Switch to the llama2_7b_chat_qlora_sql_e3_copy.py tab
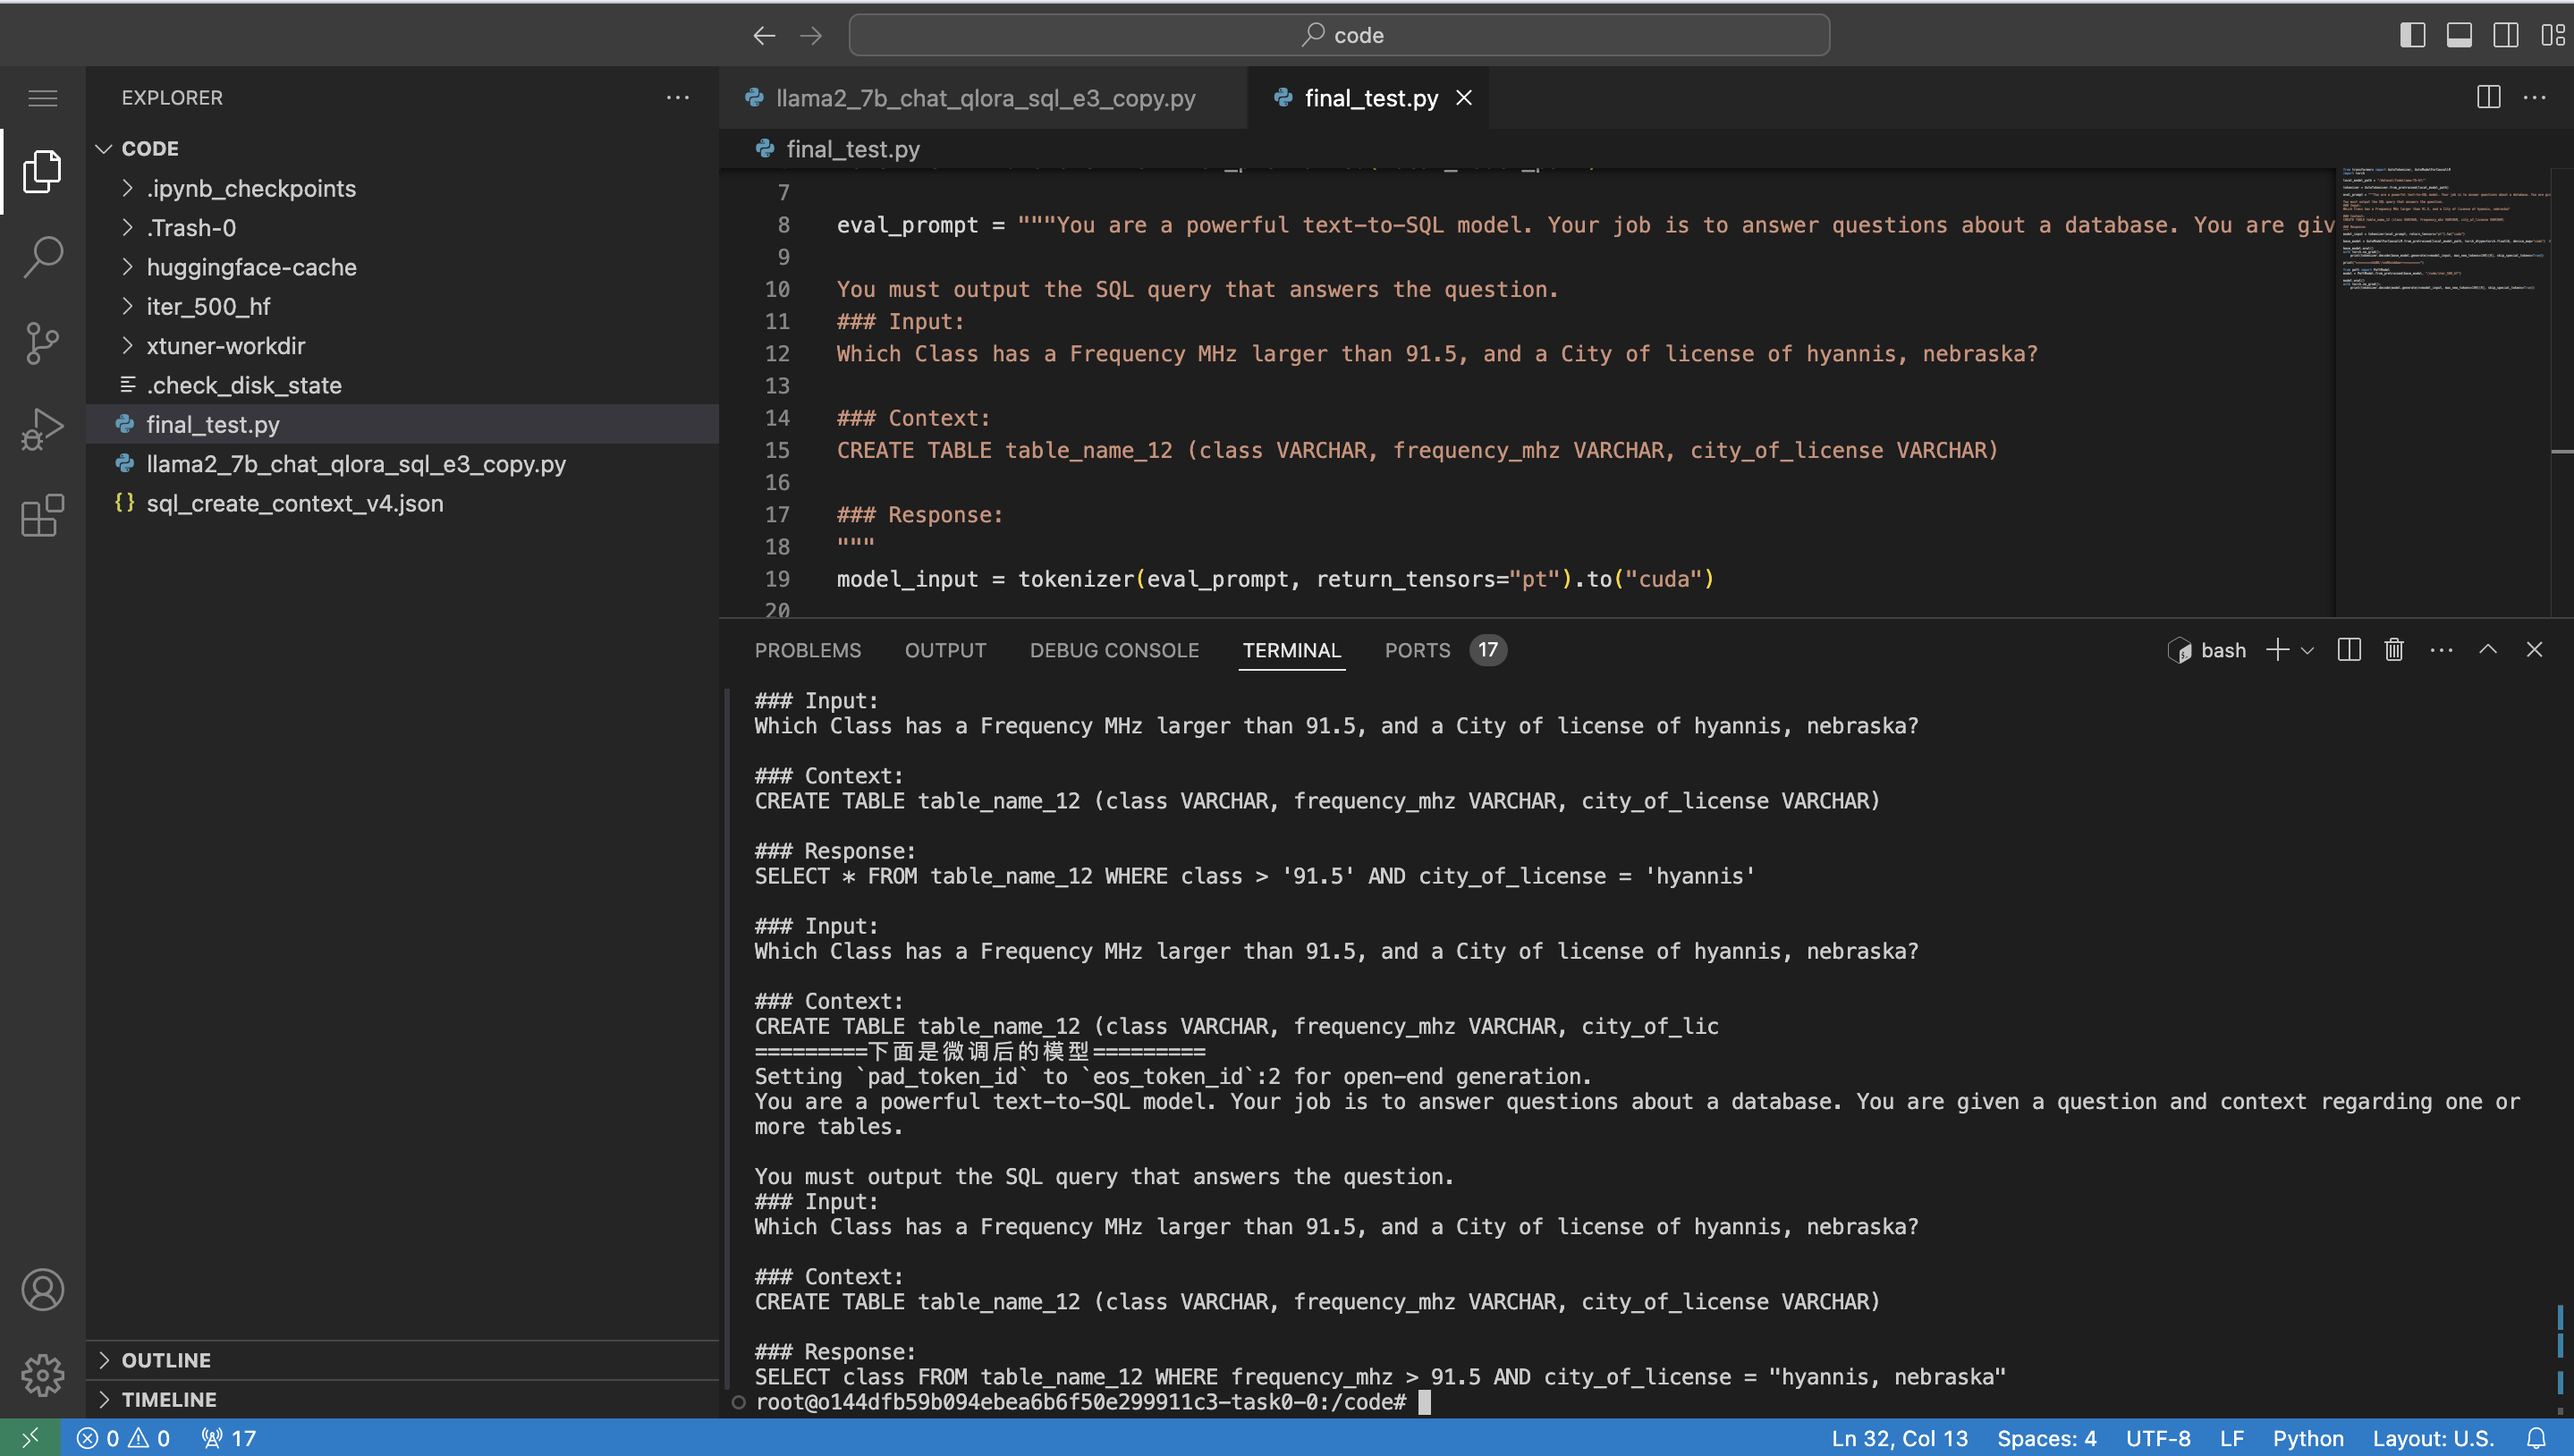 click(x=983, y=98)
